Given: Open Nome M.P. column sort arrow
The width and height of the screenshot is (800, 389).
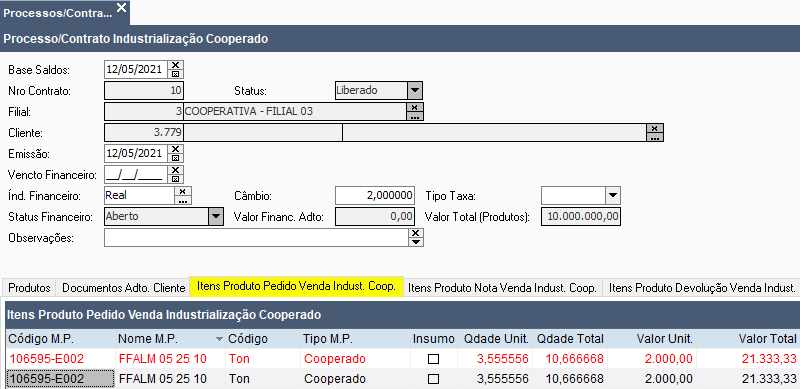Looking at the screenshot, I should 219,339.
